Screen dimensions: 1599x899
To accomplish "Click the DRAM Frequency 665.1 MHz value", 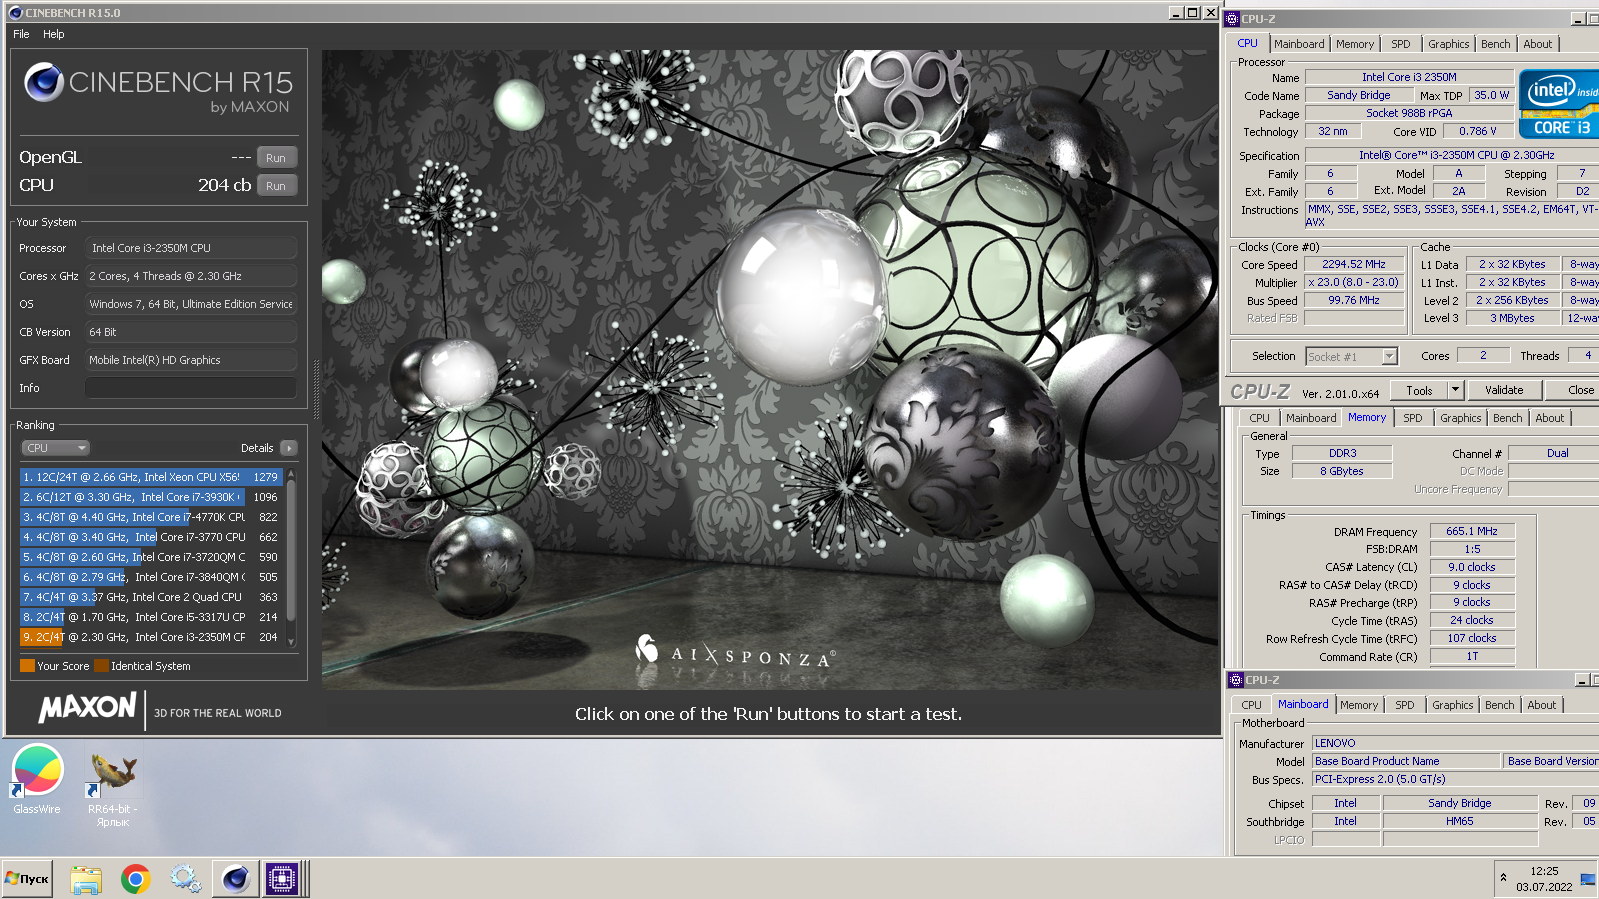I will click(1472, 531).
